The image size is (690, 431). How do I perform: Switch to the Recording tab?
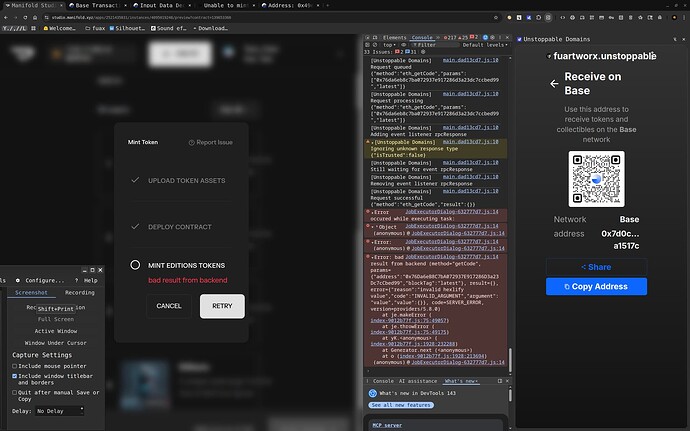pyautogui.click(x=80, y=293)
